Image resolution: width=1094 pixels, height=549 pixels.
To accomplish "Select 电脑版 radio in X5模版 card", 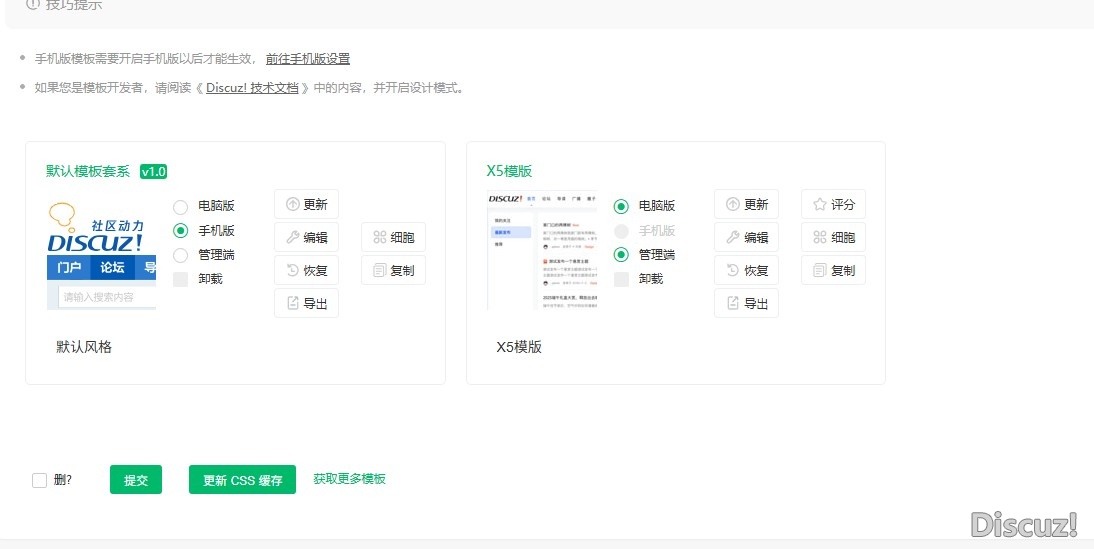I will 621,206.
